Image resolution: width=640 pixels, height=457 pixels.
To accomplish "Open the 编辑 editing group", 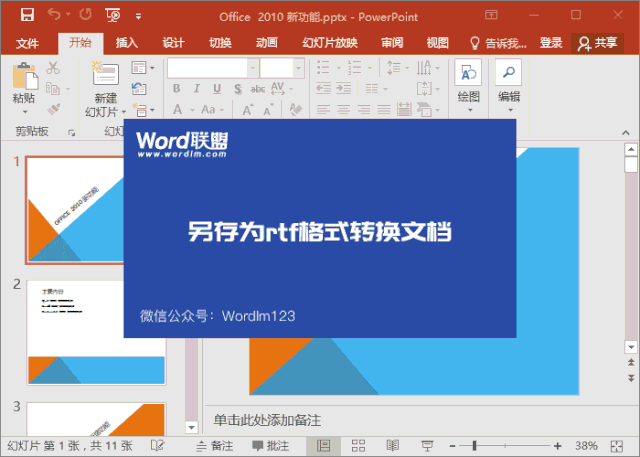I will click(x=509, y=86).
